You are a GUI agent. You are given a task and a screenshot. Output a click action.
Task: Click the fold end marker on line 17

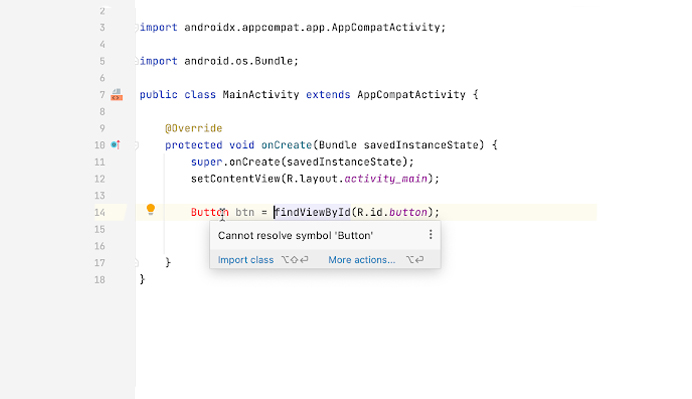coord(136,263)
